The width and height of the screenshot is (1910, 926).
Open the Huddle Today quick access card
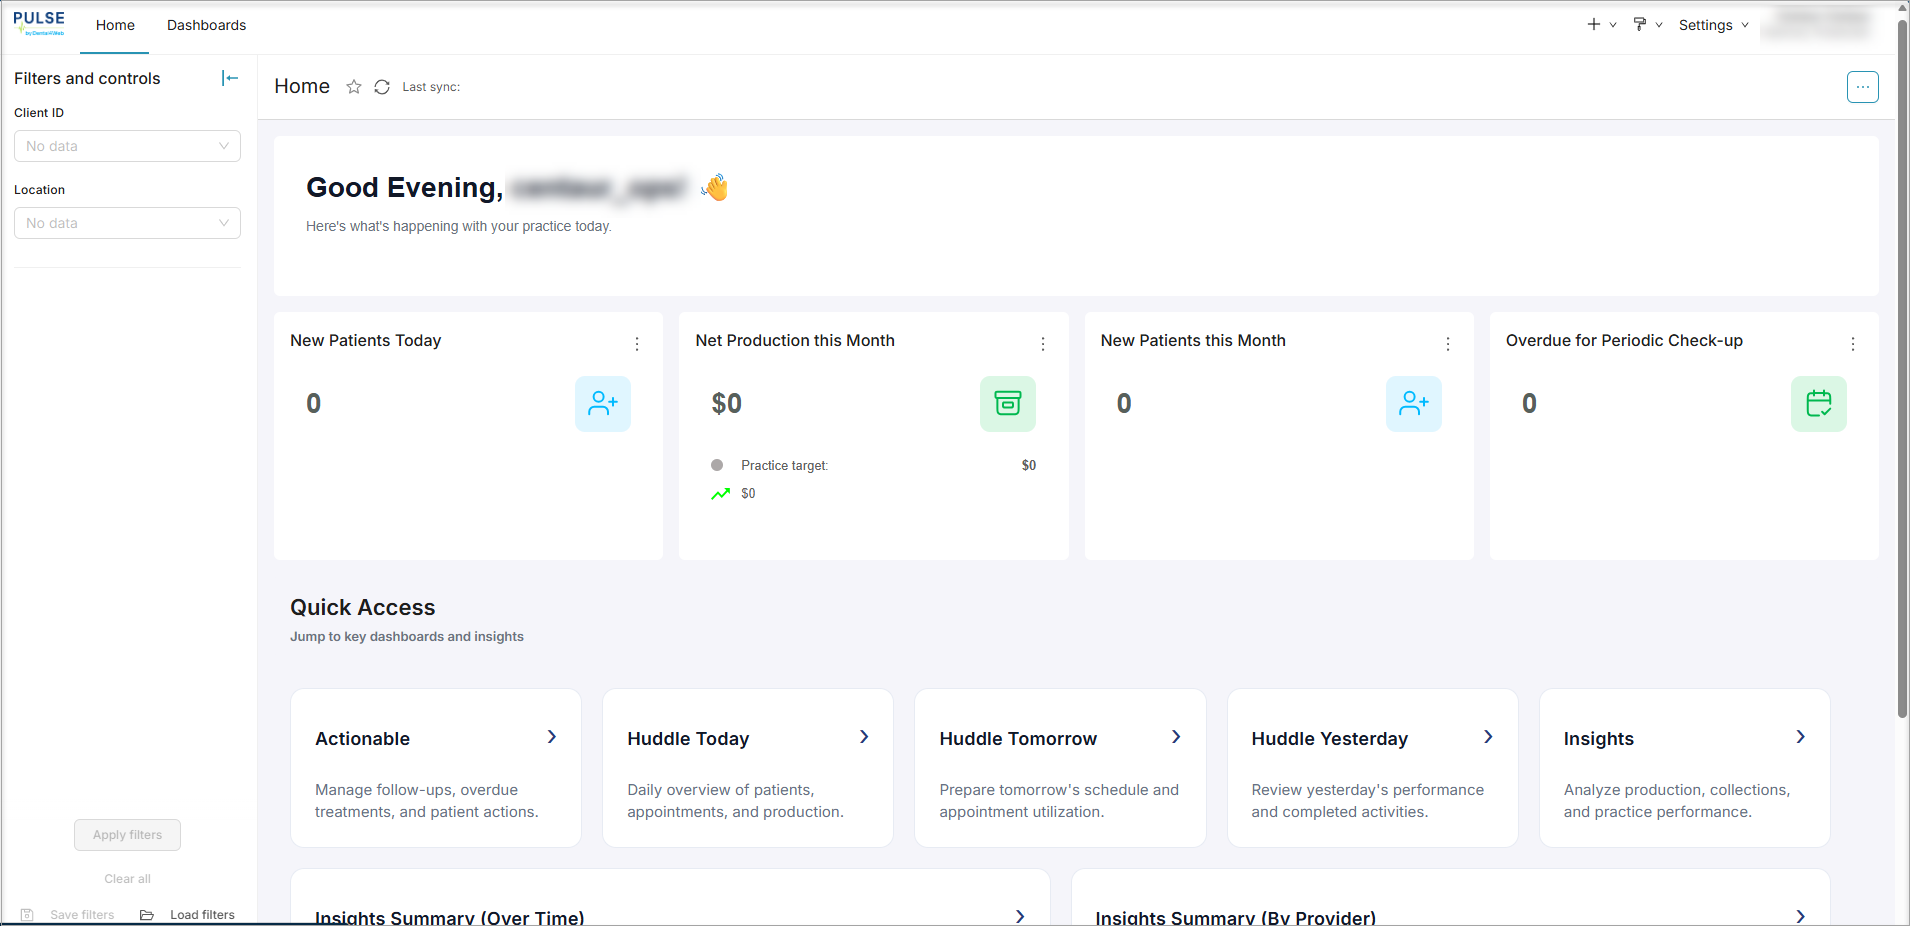(748, 768)
